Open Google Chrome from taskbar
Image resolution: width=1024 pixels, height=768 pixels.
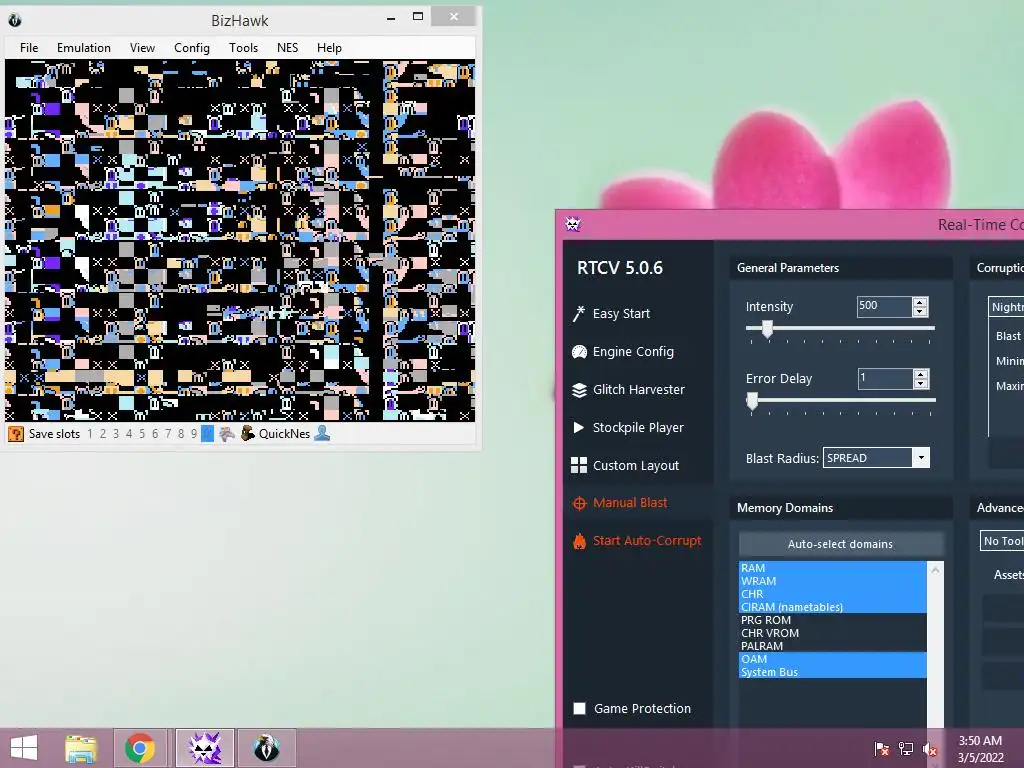(x=139, y=748)
